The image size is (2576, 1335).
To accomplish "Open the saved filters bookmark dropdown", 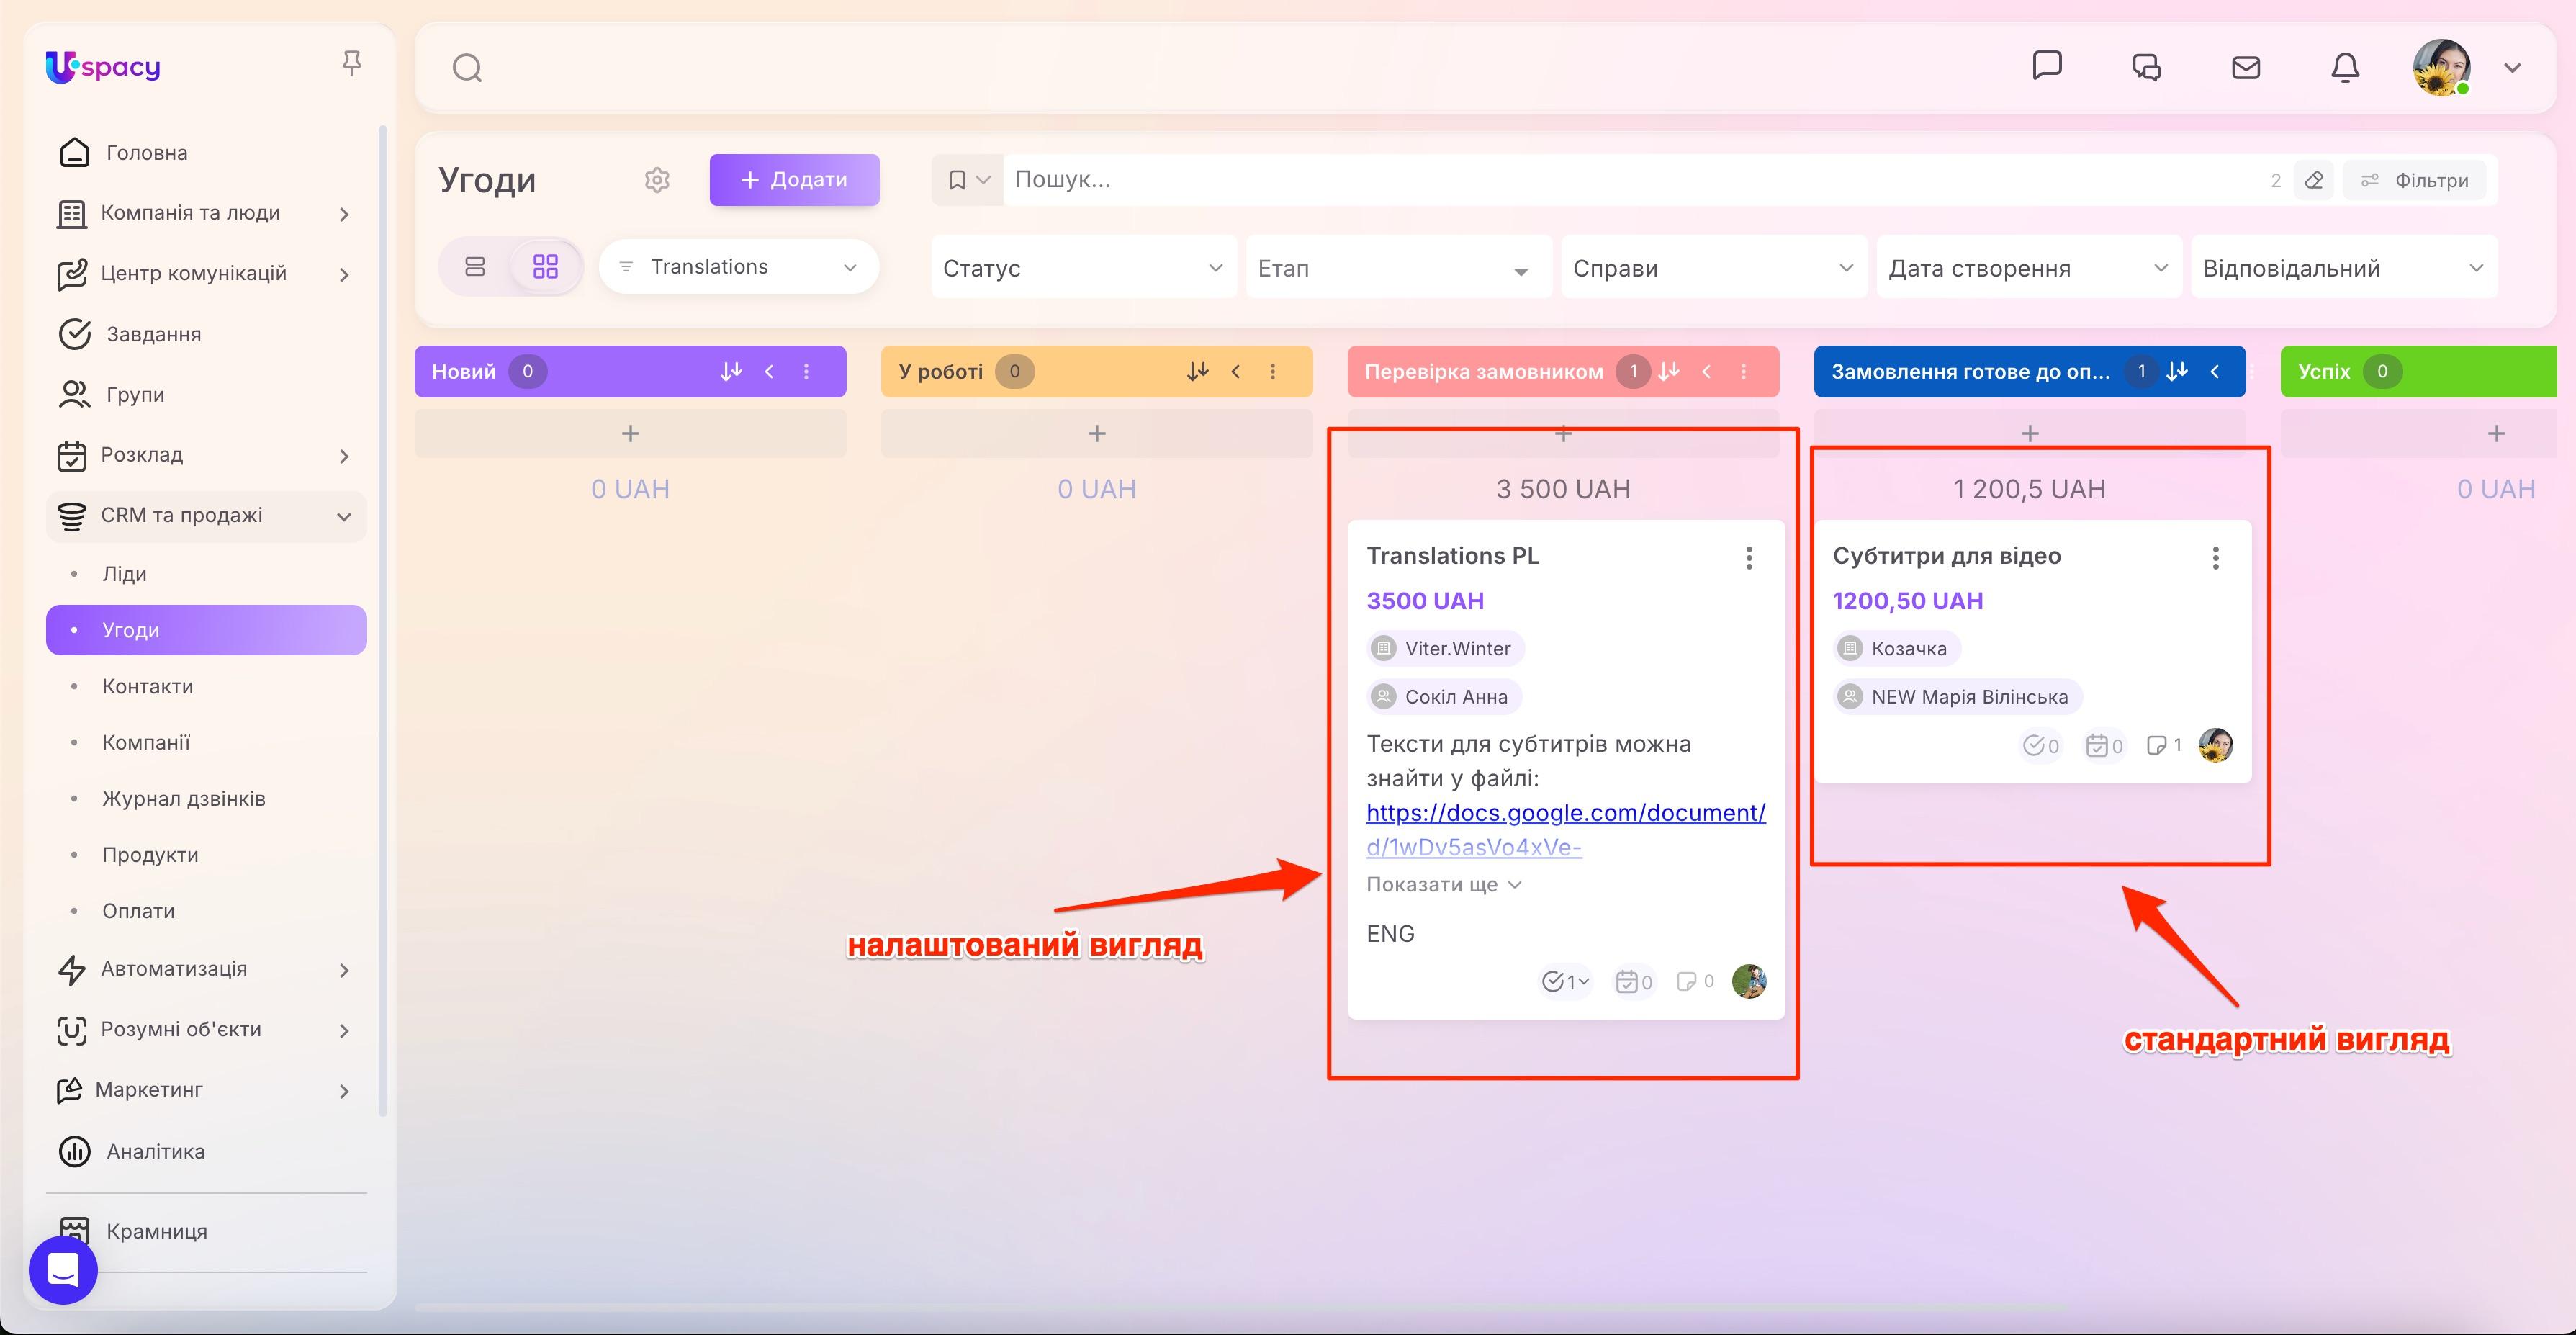I will (x=968, y=180).
